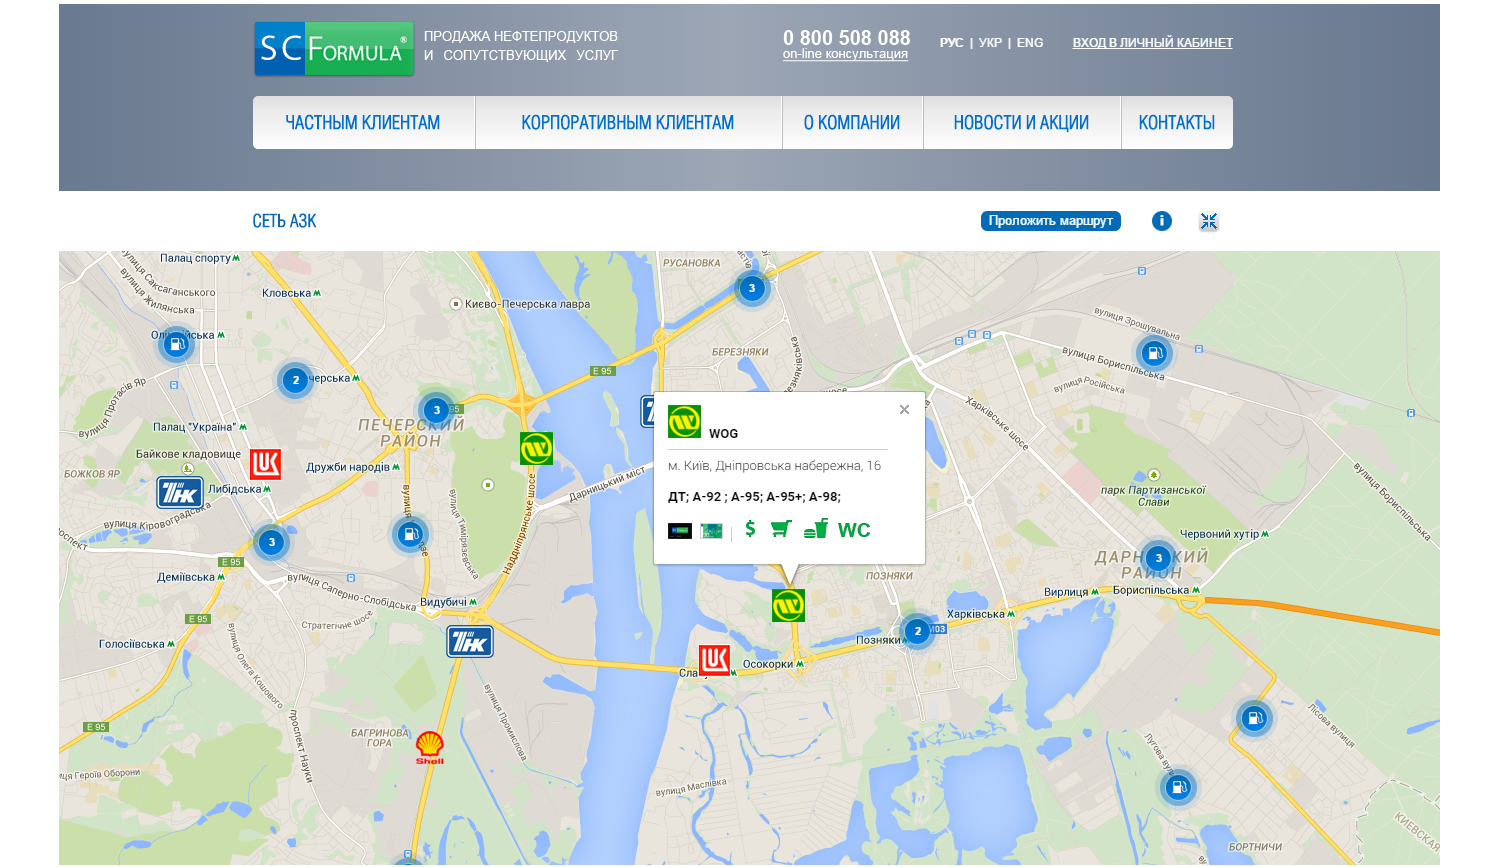1500x867 pixels.
Task: Open the cluster of 3 near Русановка
Action: click(752, 288)
